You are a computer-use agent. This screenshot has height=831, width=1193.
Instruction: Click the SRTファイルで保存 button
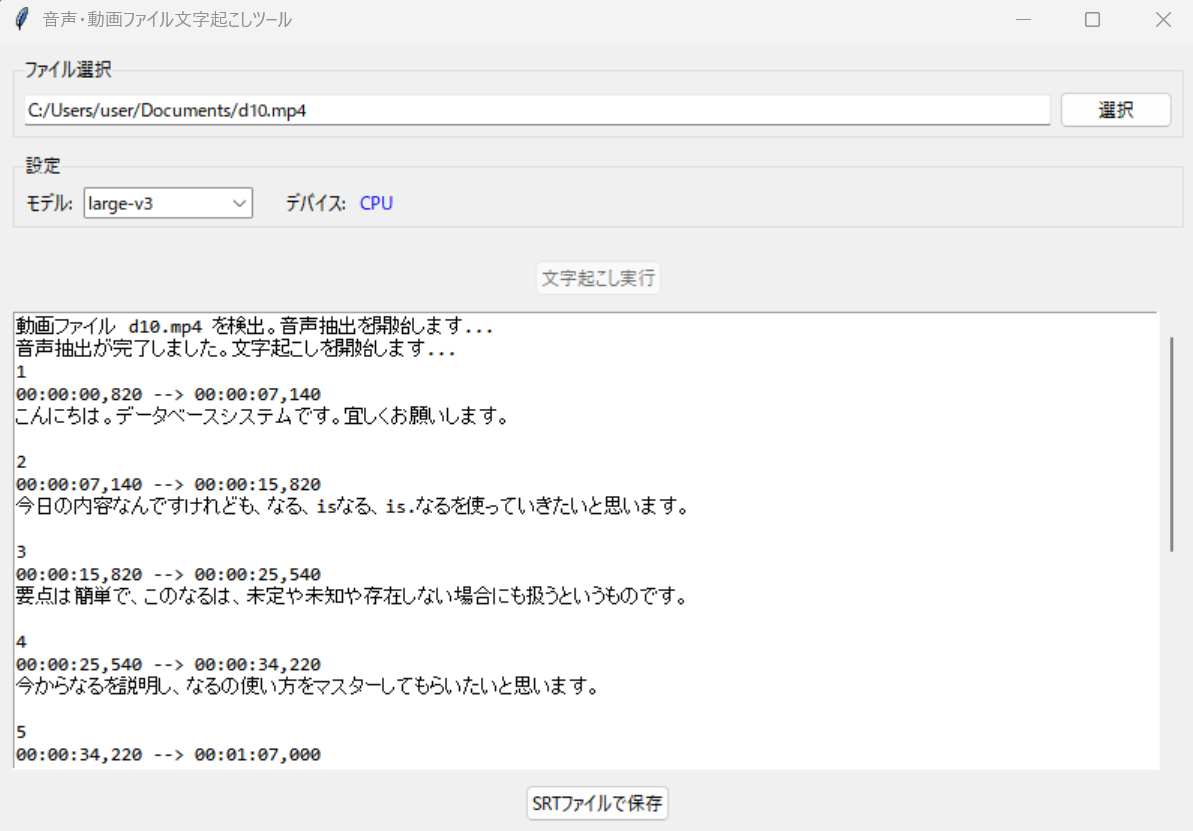[597, 803]
